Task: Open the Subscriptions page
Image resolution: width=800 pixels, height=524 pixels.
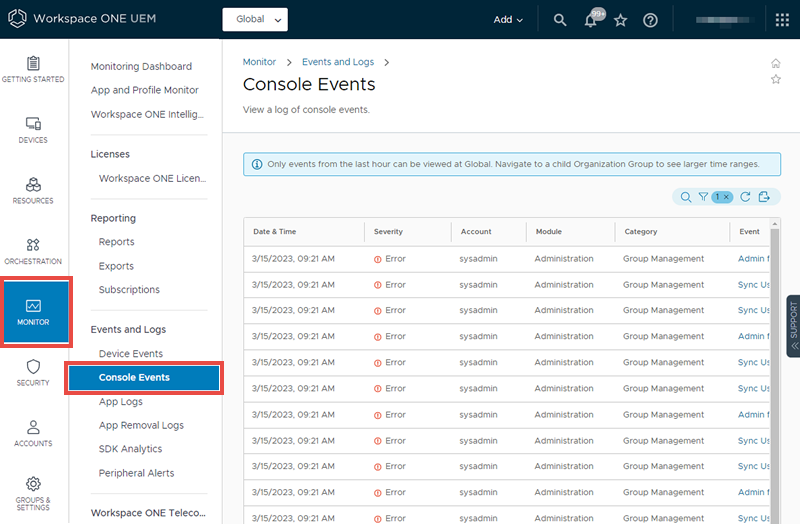Action: tap(129, 290)
